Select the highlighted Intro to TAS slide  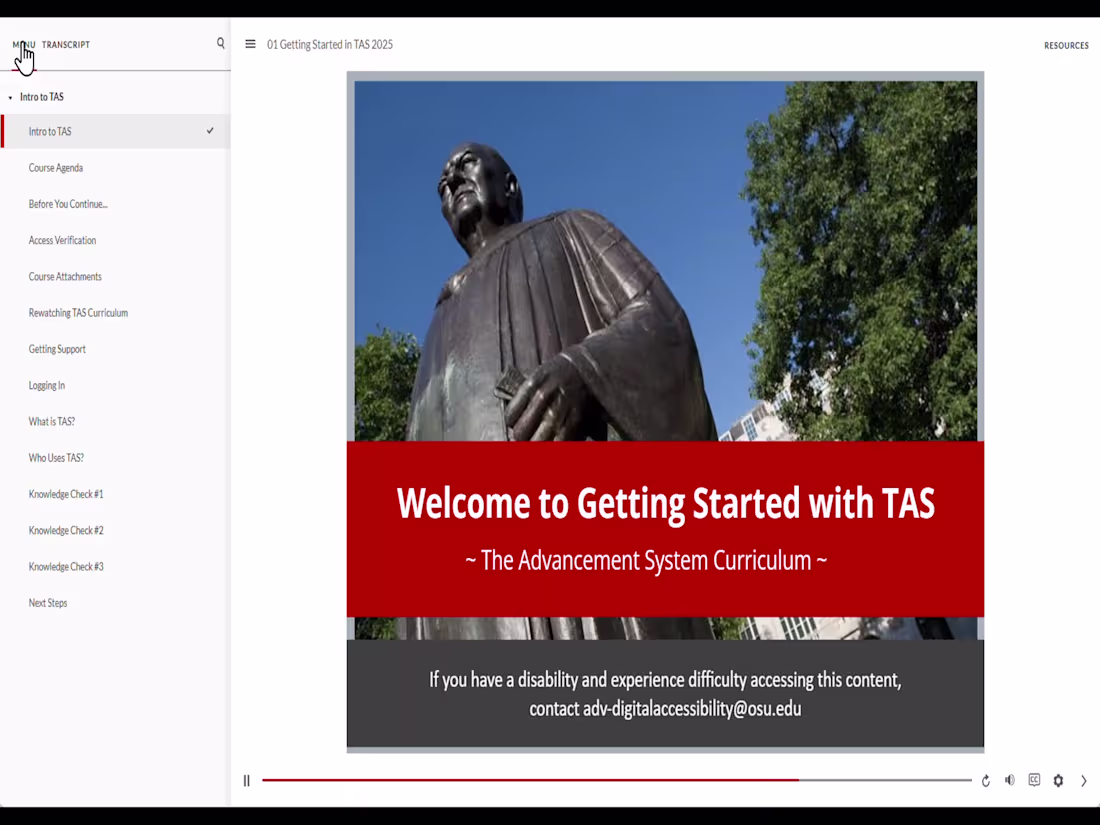pos(116,131)
